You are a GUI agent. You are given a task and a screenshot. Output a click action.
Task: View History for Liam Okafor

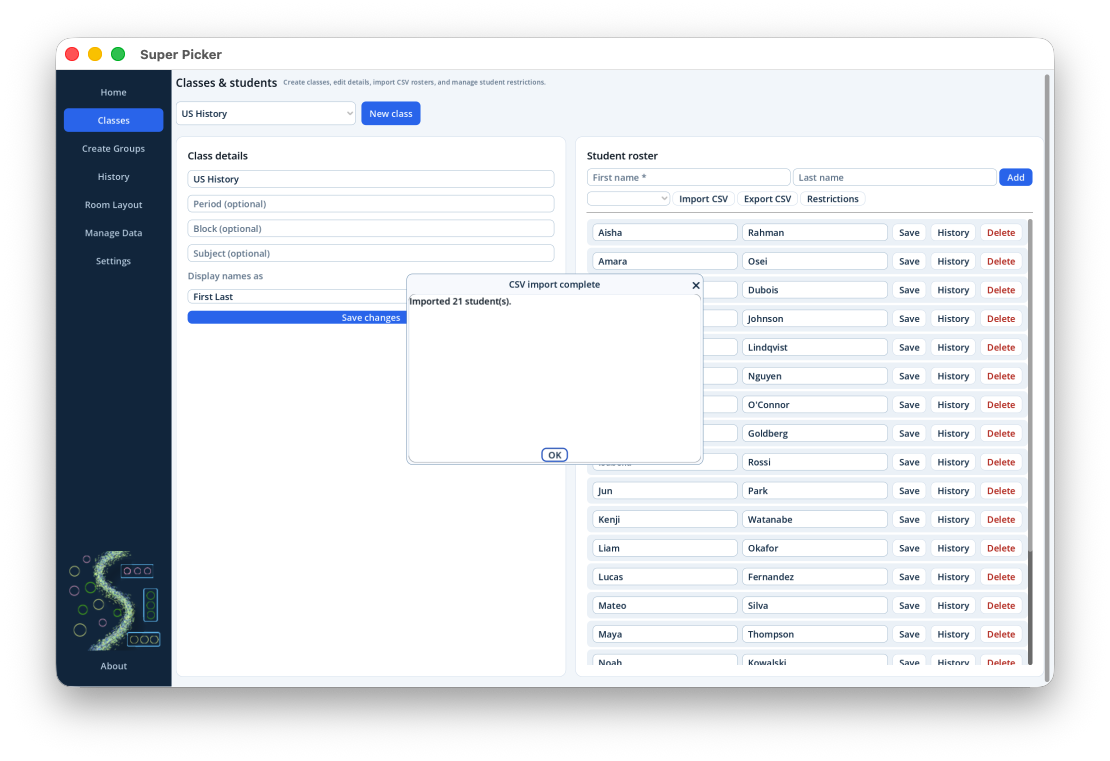pos(953,548)
